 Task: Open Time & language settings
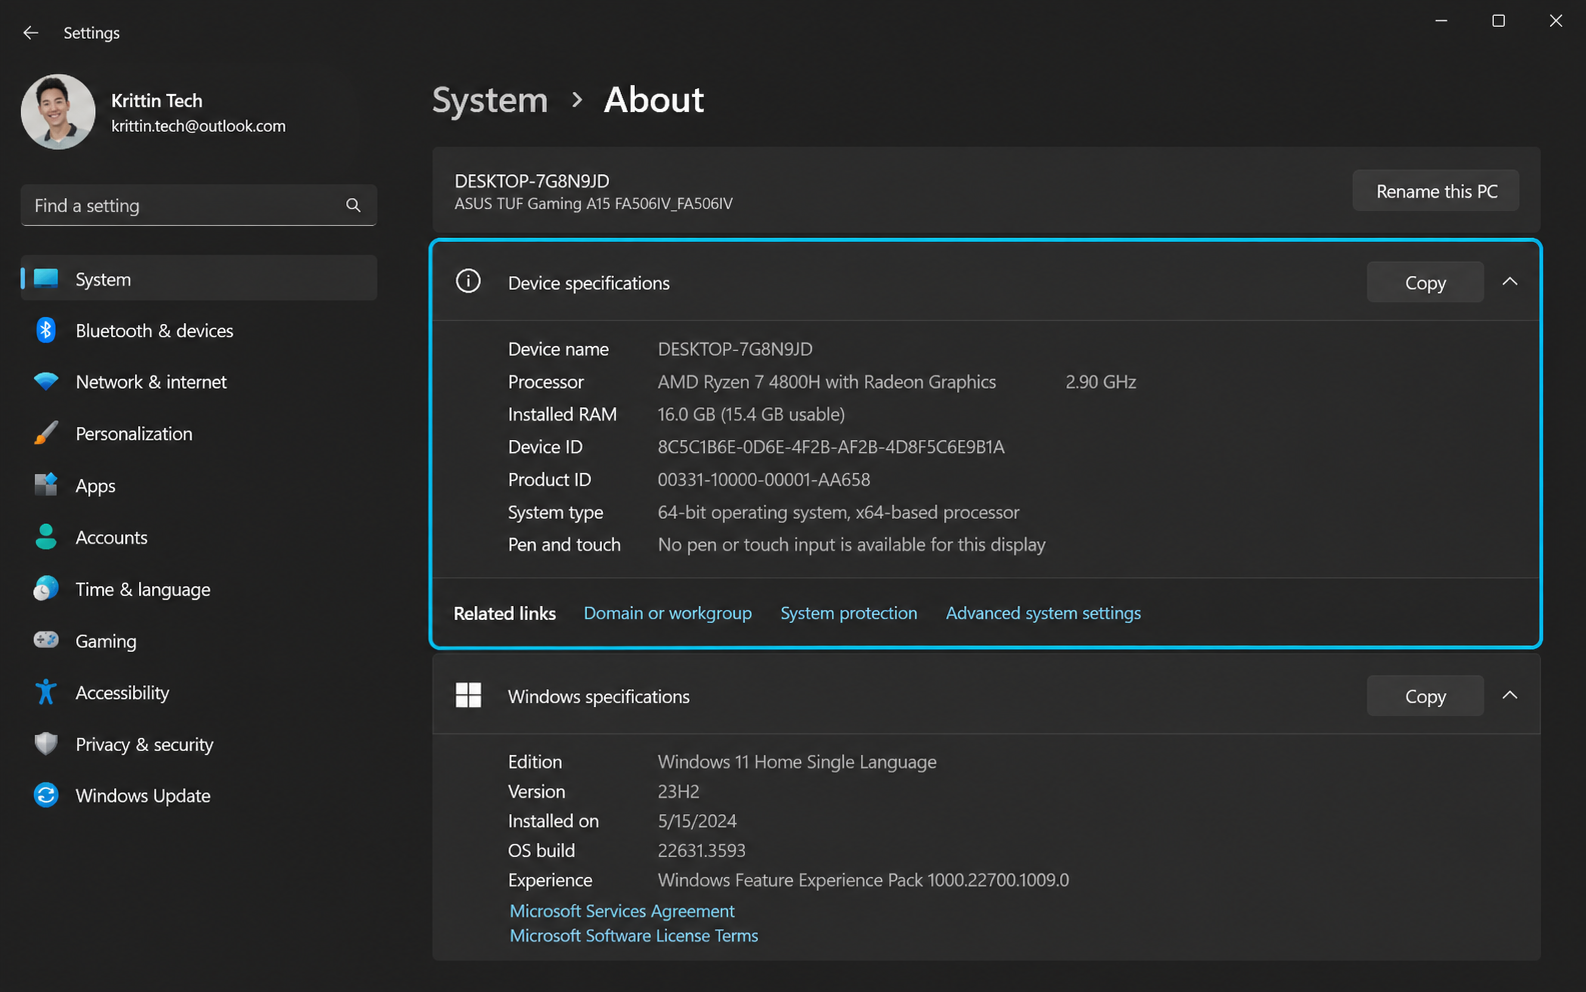click(199, 589)
